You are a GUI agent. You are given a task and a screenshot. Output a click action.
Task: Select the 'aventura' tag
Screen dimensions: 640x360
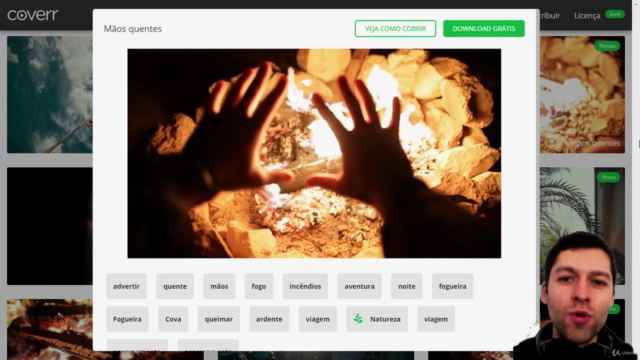point(359,286)
